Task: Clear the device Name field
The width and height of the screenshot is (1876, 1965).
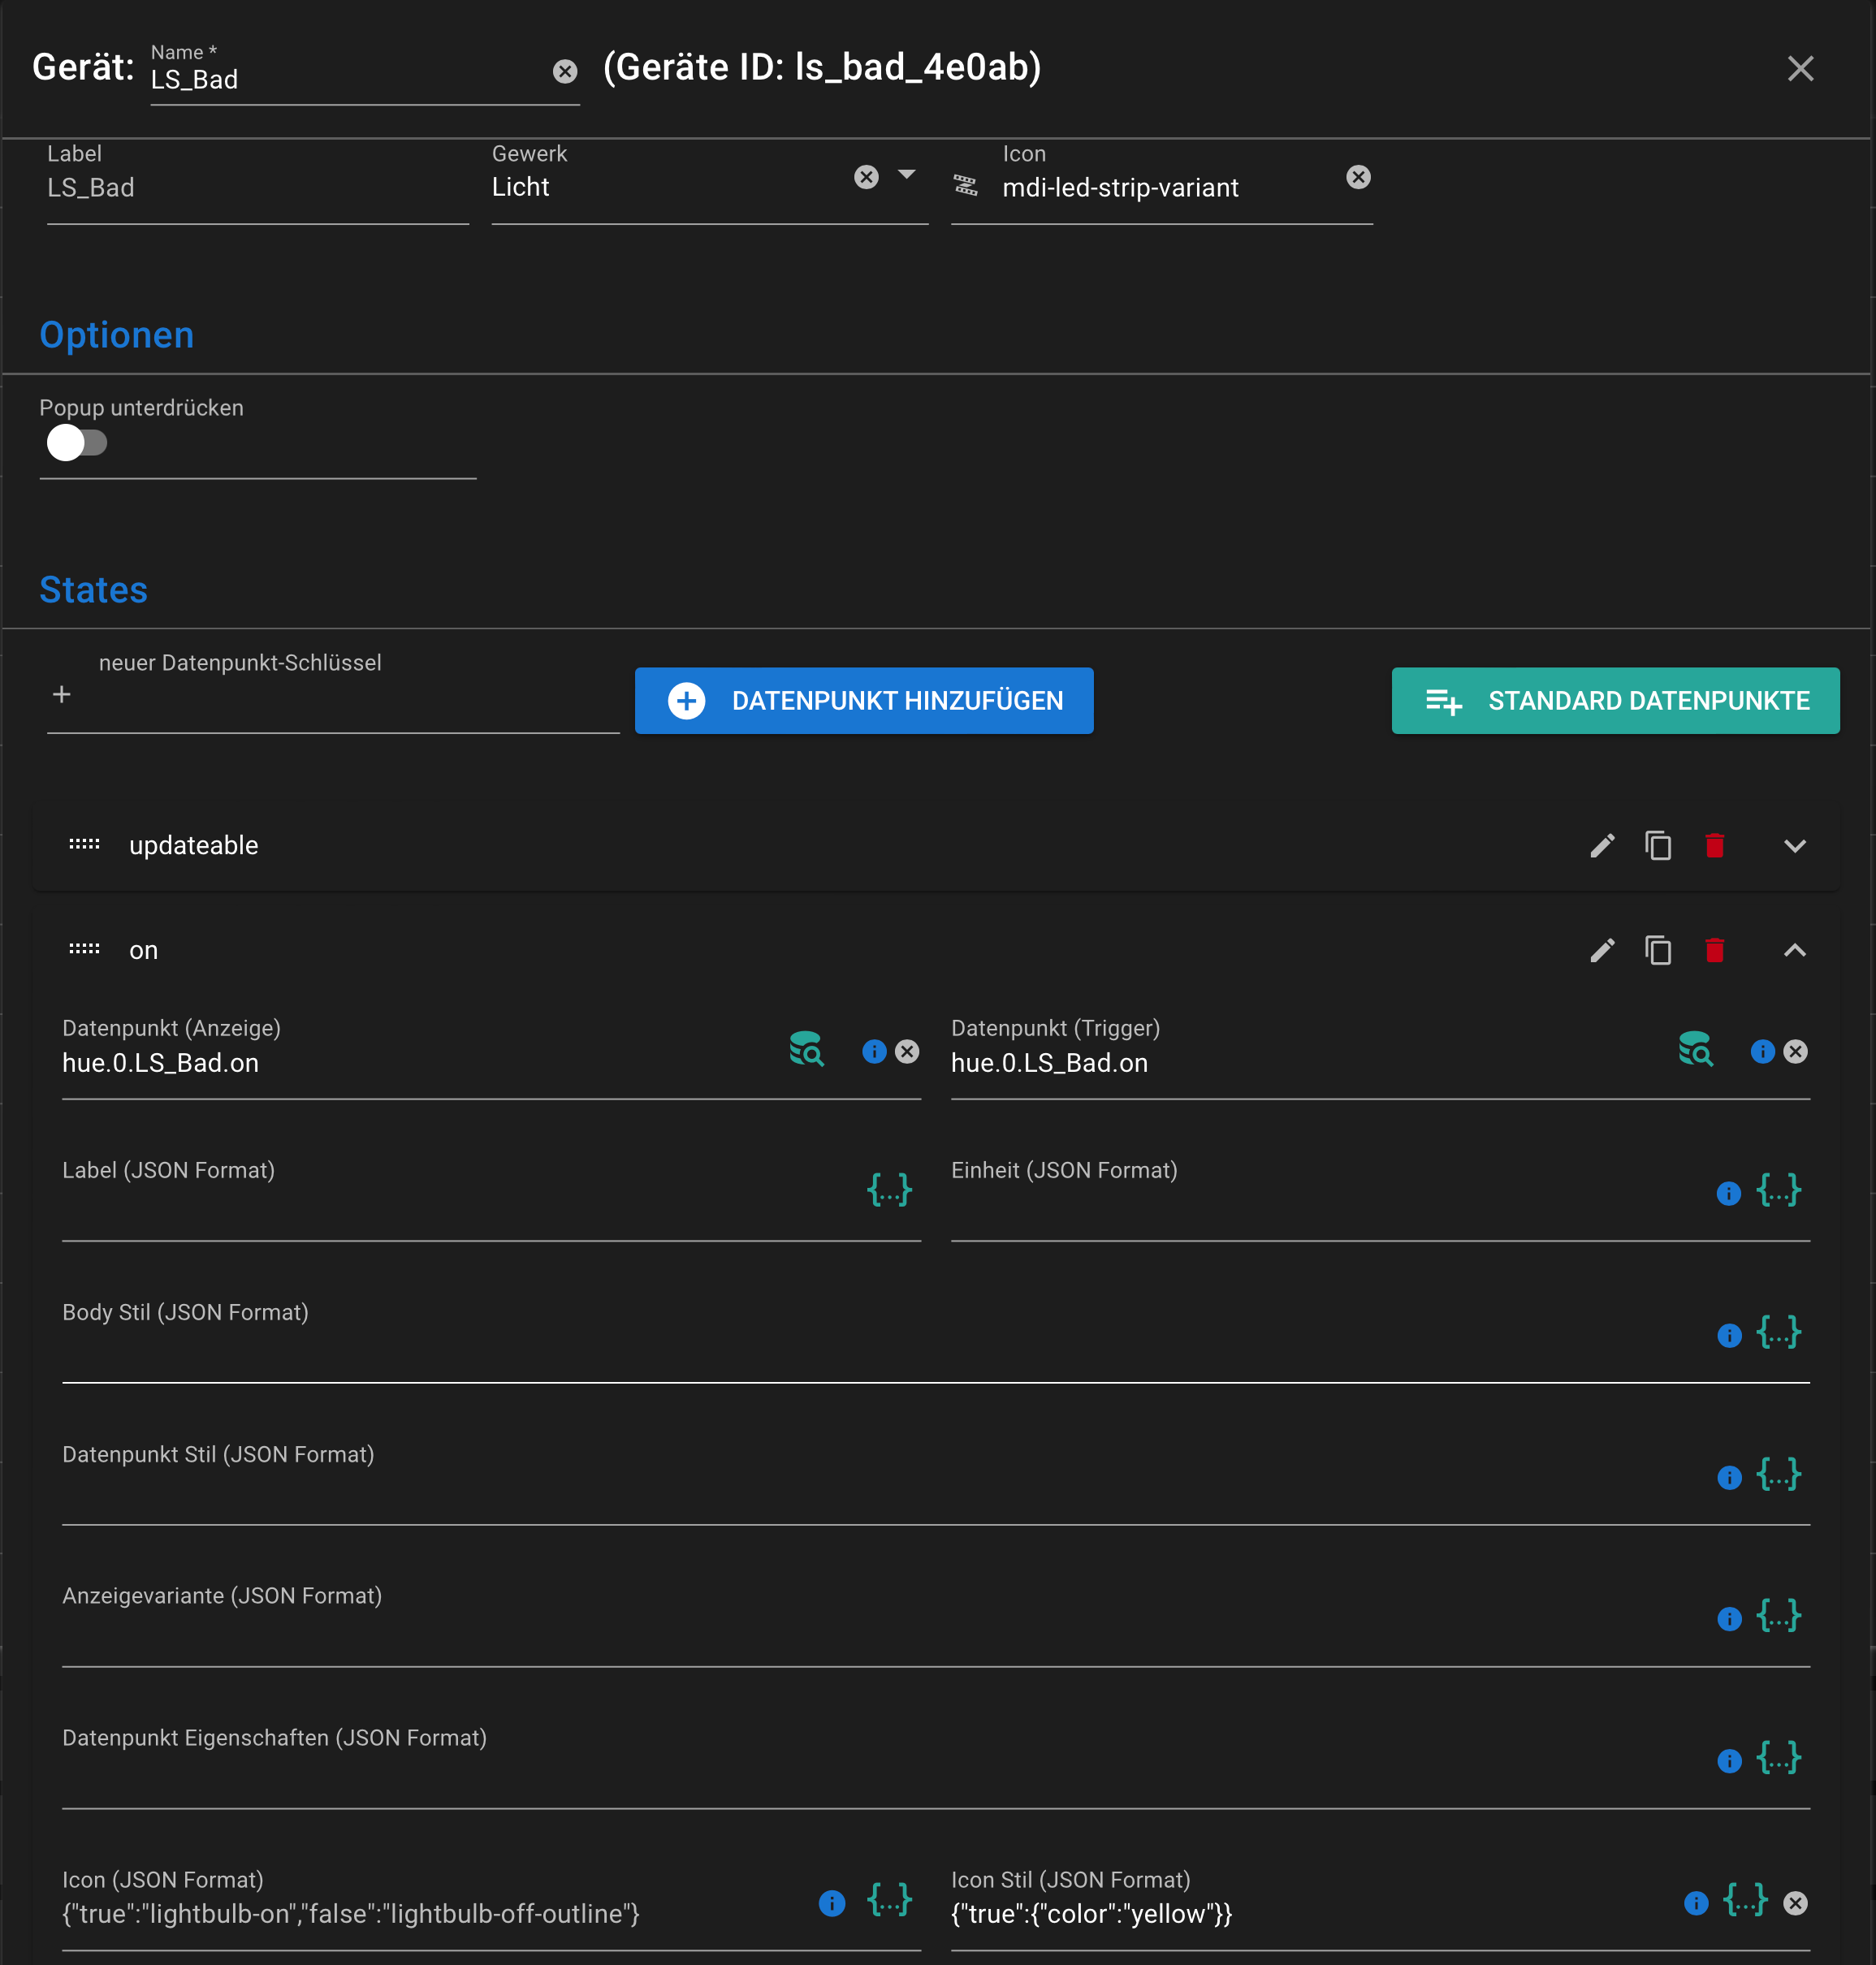Action: [x=565, y=71]
